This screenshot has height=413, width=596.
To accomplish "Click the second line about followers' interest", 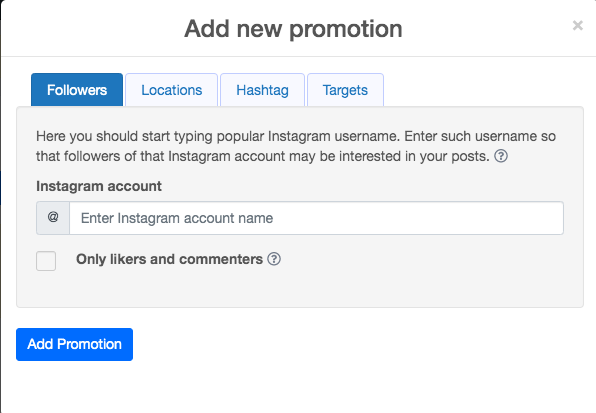I will (263, 156).
